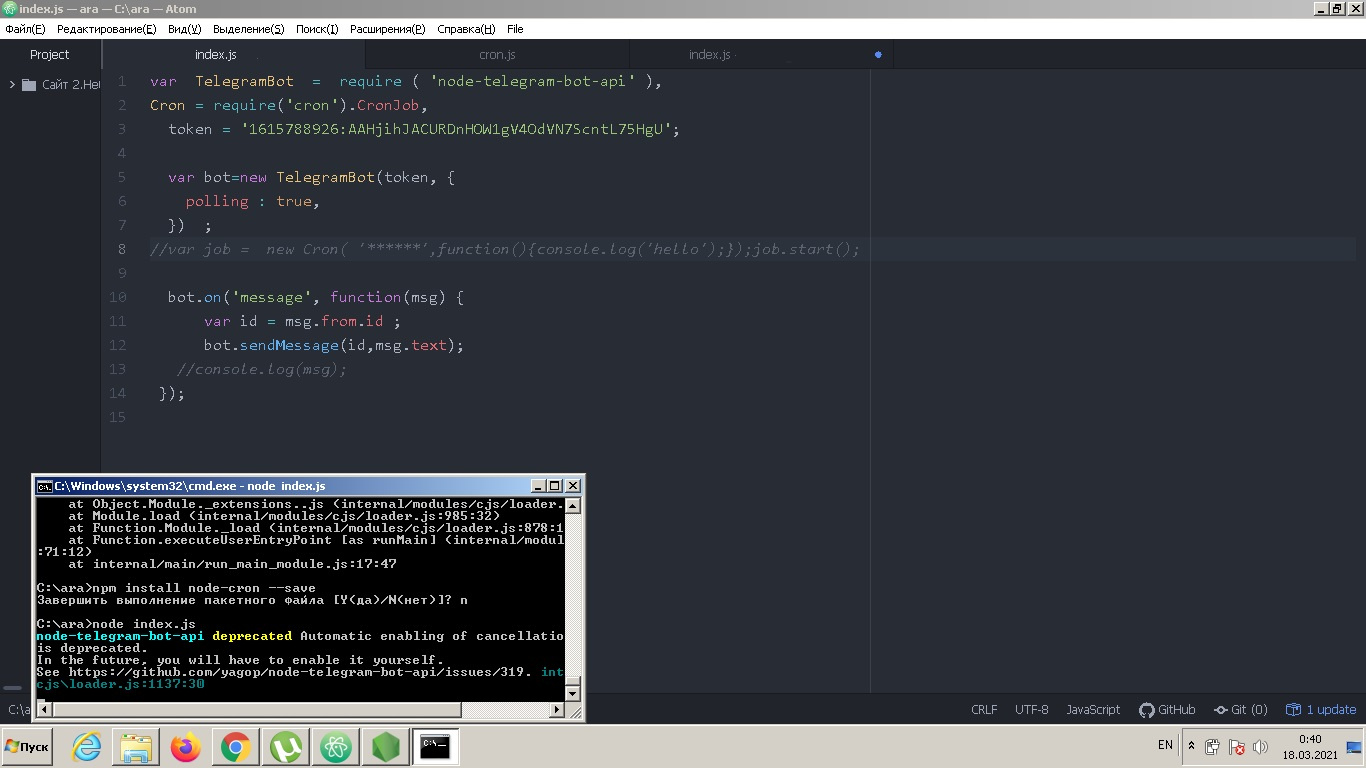Launch Firefox from the taskbar

(185, 747)
